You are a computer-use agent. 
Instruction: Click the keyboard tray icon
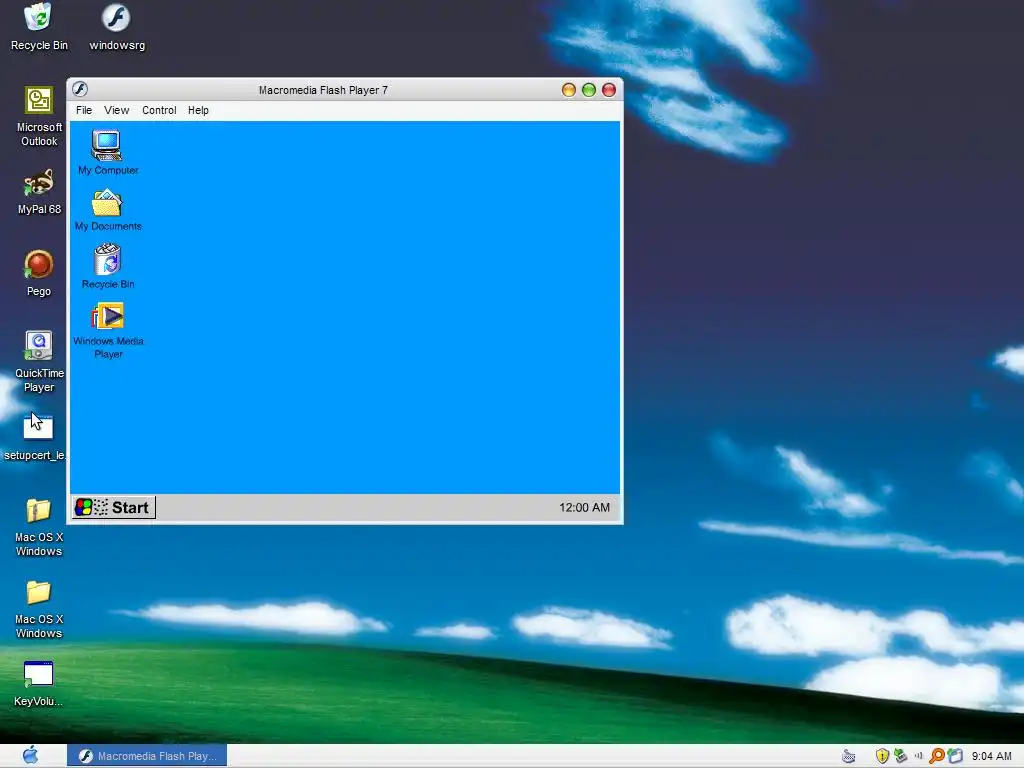(848, 756)
